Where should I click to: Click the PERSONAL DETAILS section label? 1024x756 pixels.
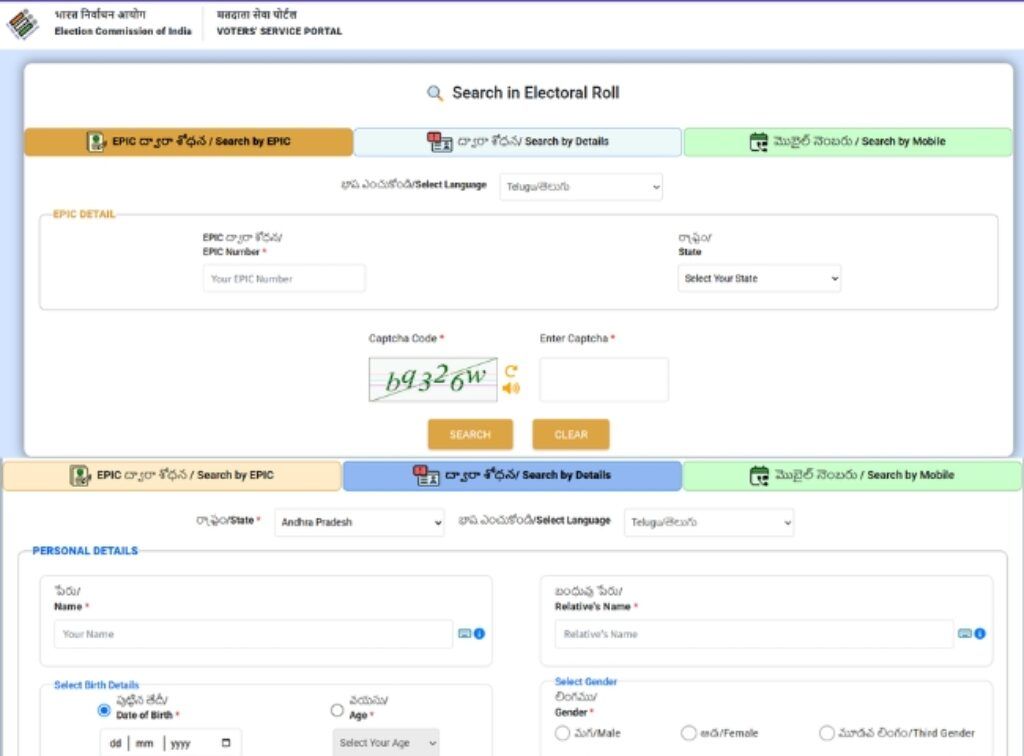pyautogui.click(x=85, y=551)
